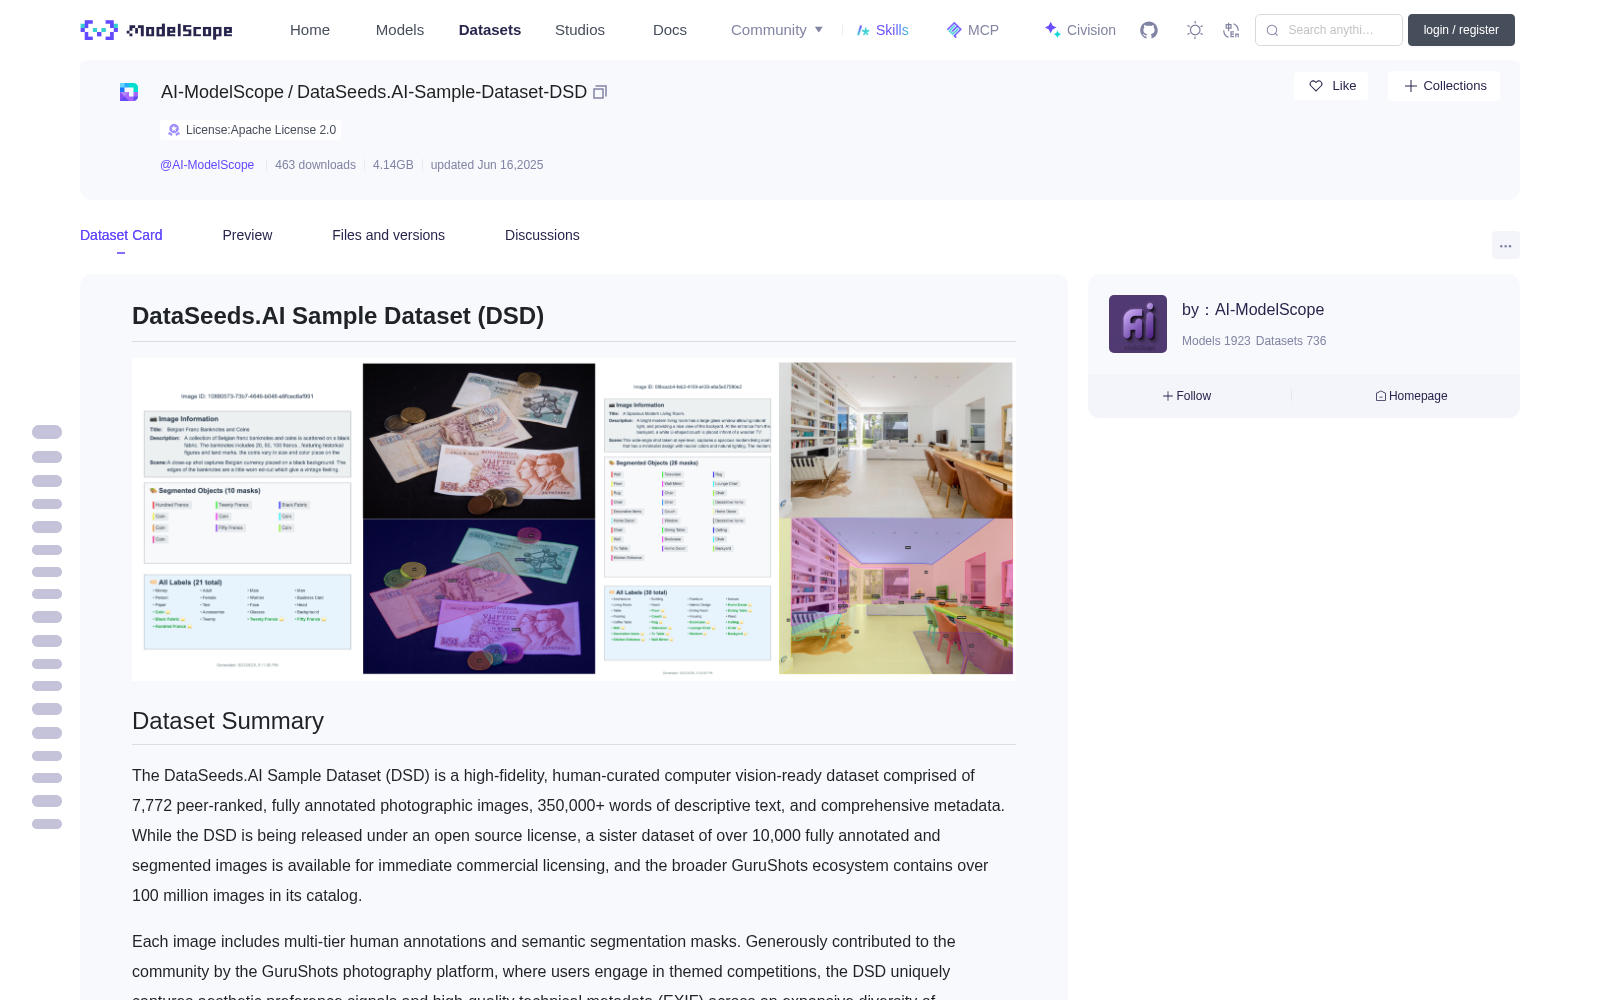Click the MCP diamond icon
Image resolution: width=1600 pixels, height=1000 pixels.
coord(954,30)
